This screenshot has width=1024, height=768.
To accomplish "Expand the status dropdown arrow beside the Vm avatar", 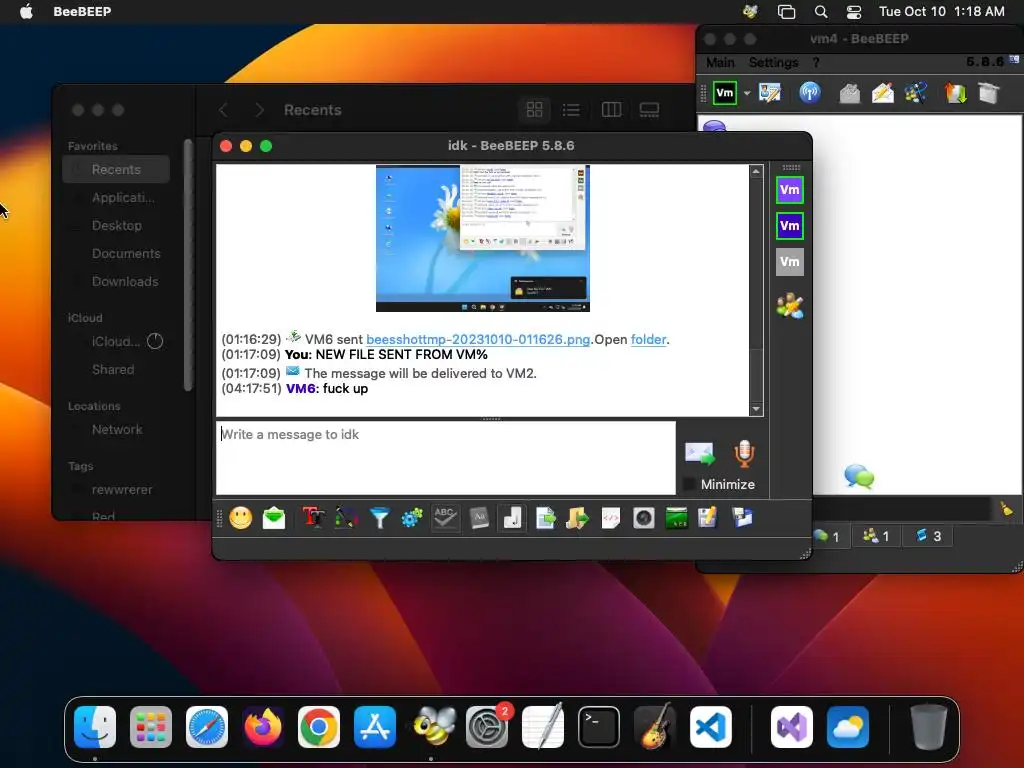I will (x=746, y=93).
